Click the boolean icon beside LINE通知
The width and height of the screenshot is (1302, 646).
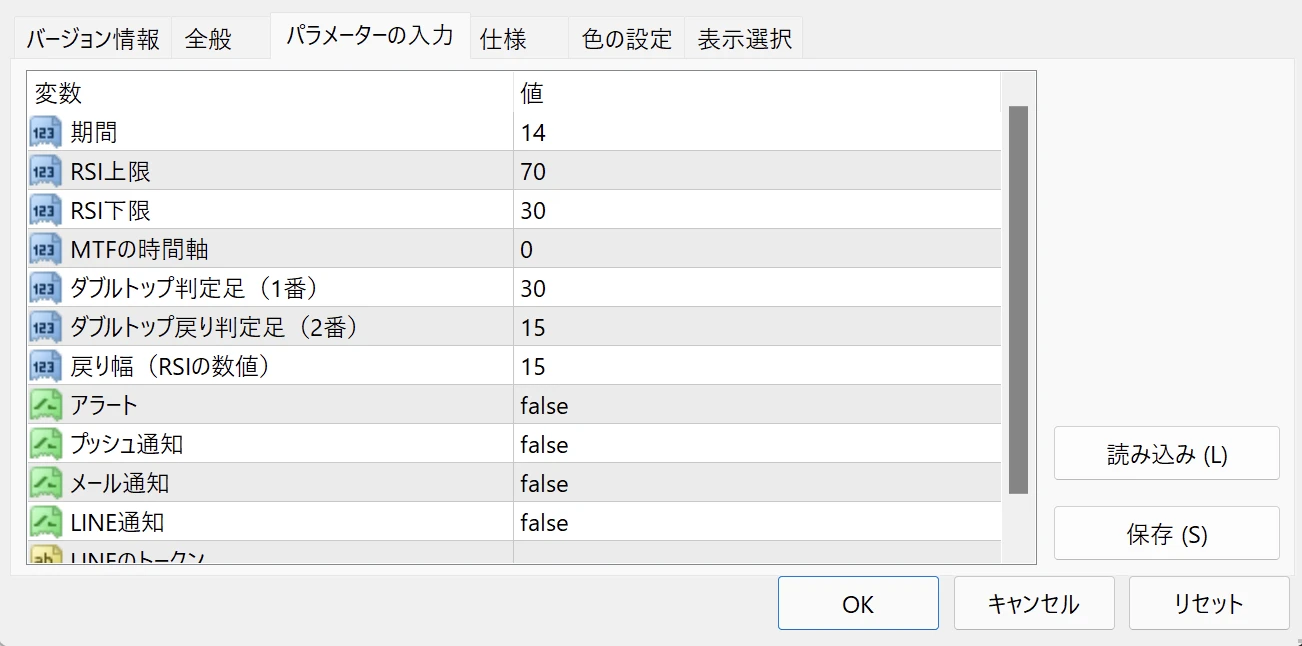pos(46,522)
